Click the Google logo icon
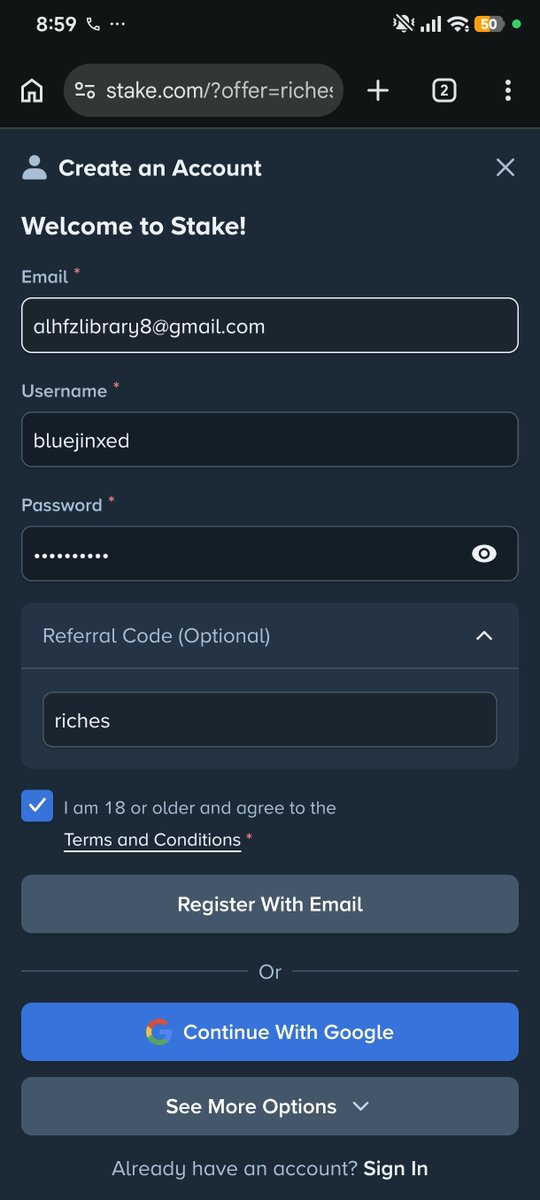Viewport: 540px width, 1200px height. (x=158, y=1032)
